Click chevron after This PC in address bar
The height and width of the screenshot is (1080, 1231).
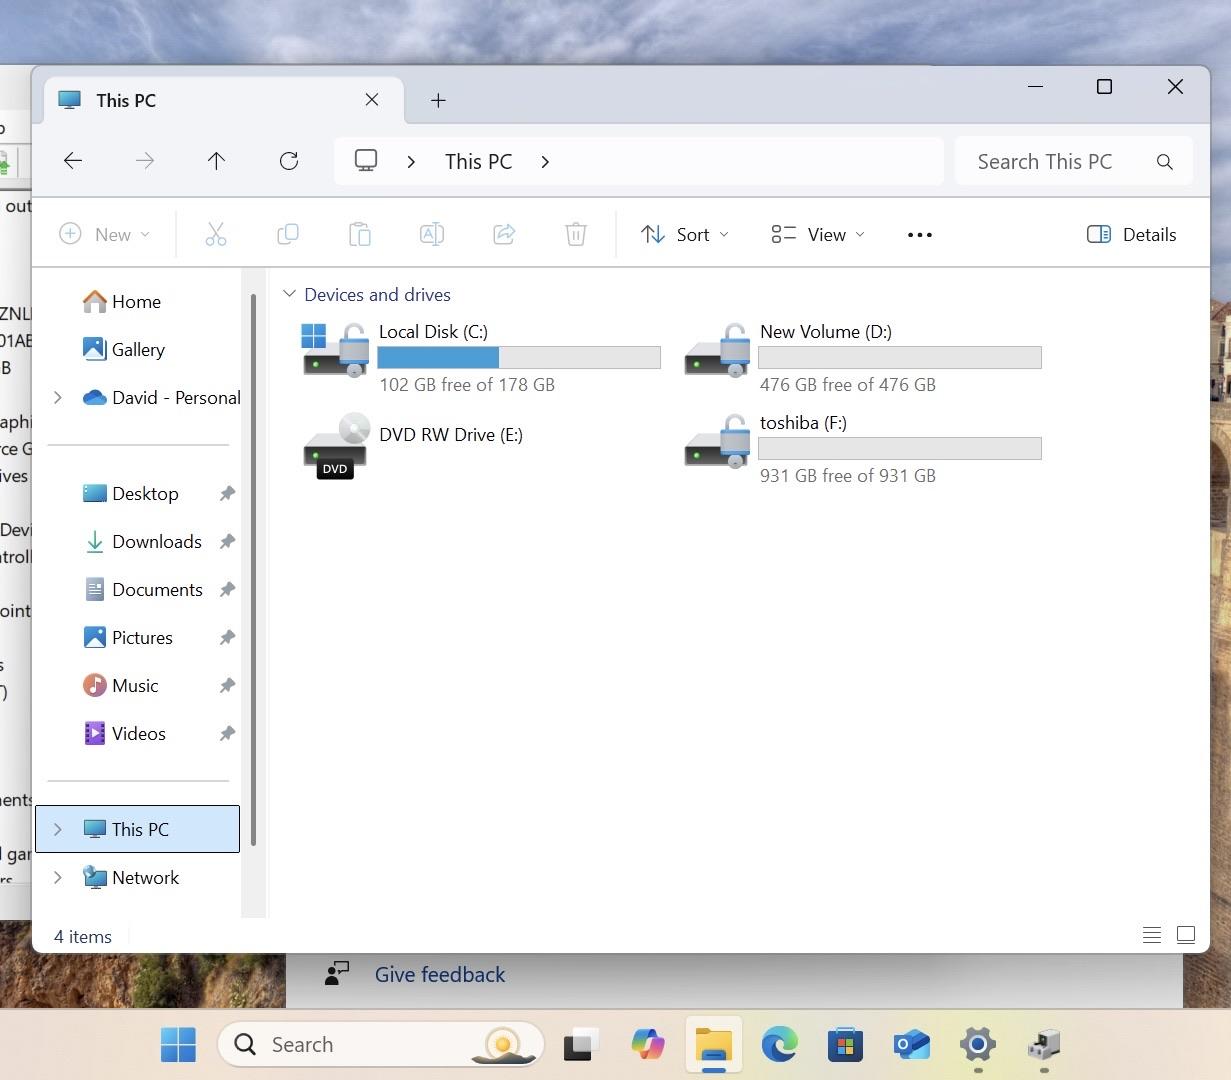click(x=545, y=161)
